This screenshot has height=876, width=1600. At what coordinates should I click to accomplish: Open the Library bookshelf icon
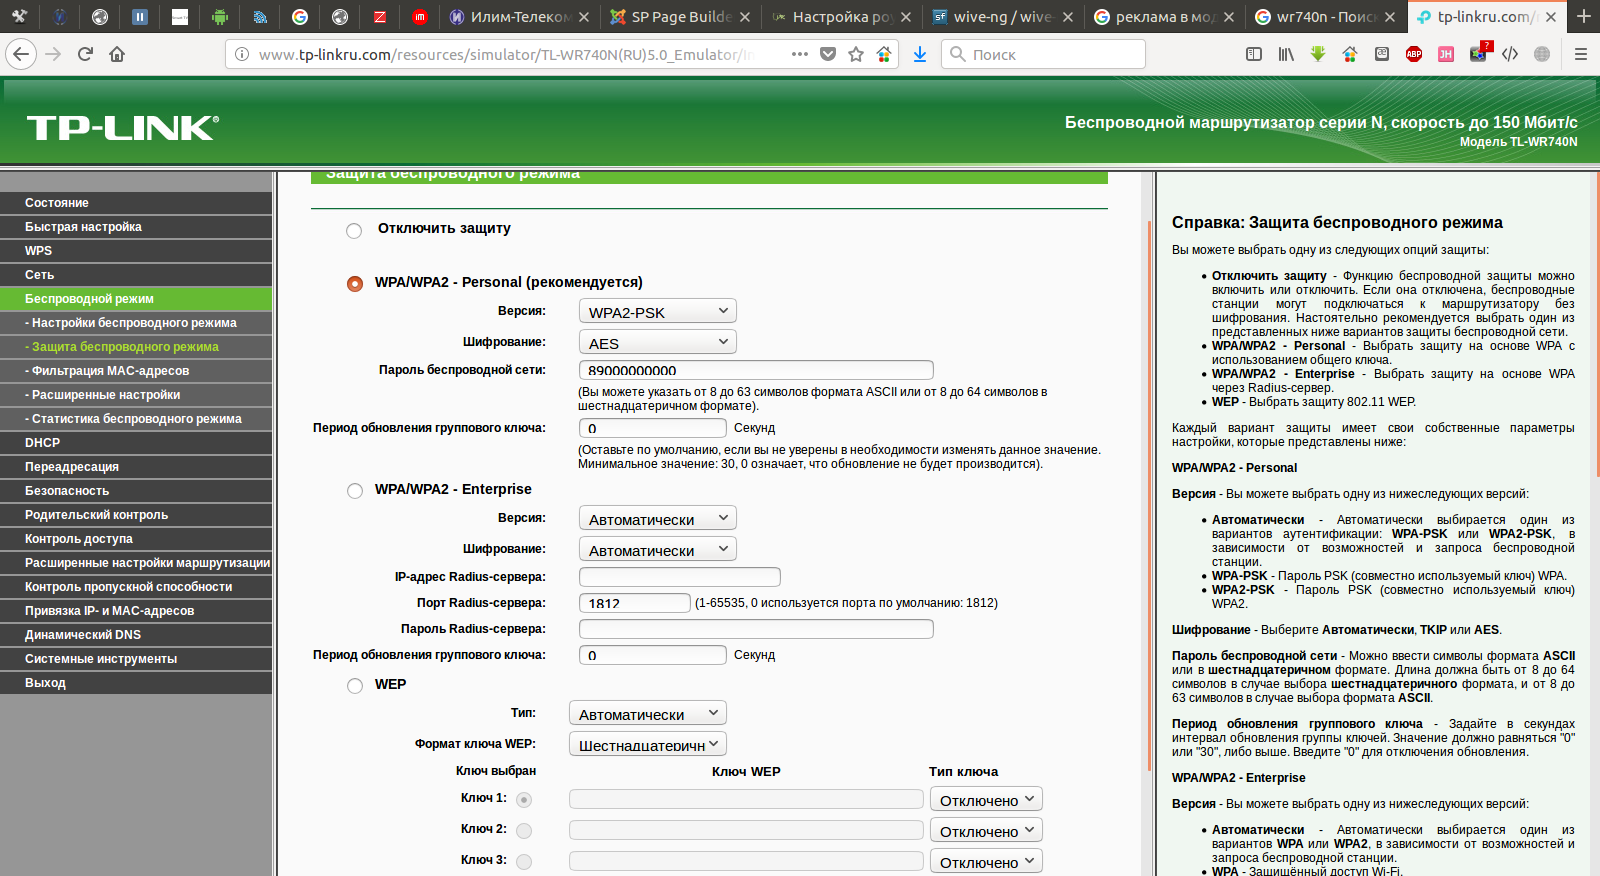point(1286,54)
